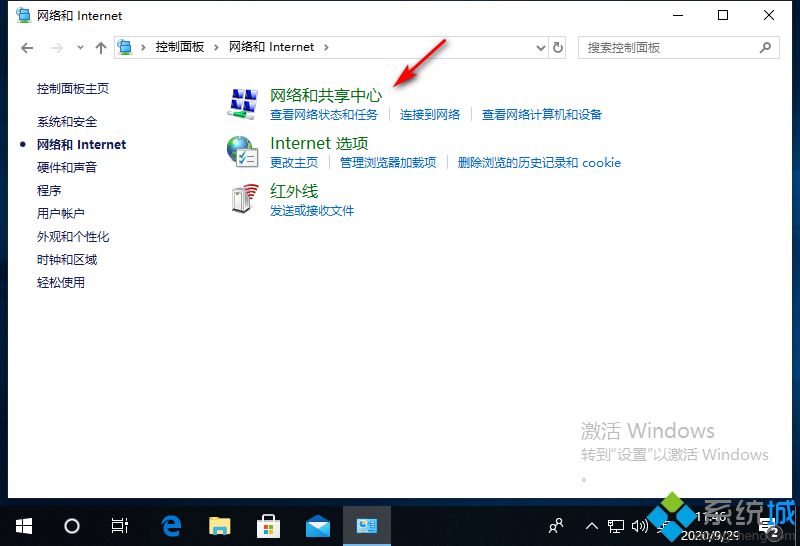Click the Network and Sharing Center icon
800x546 pixels.
242,104
